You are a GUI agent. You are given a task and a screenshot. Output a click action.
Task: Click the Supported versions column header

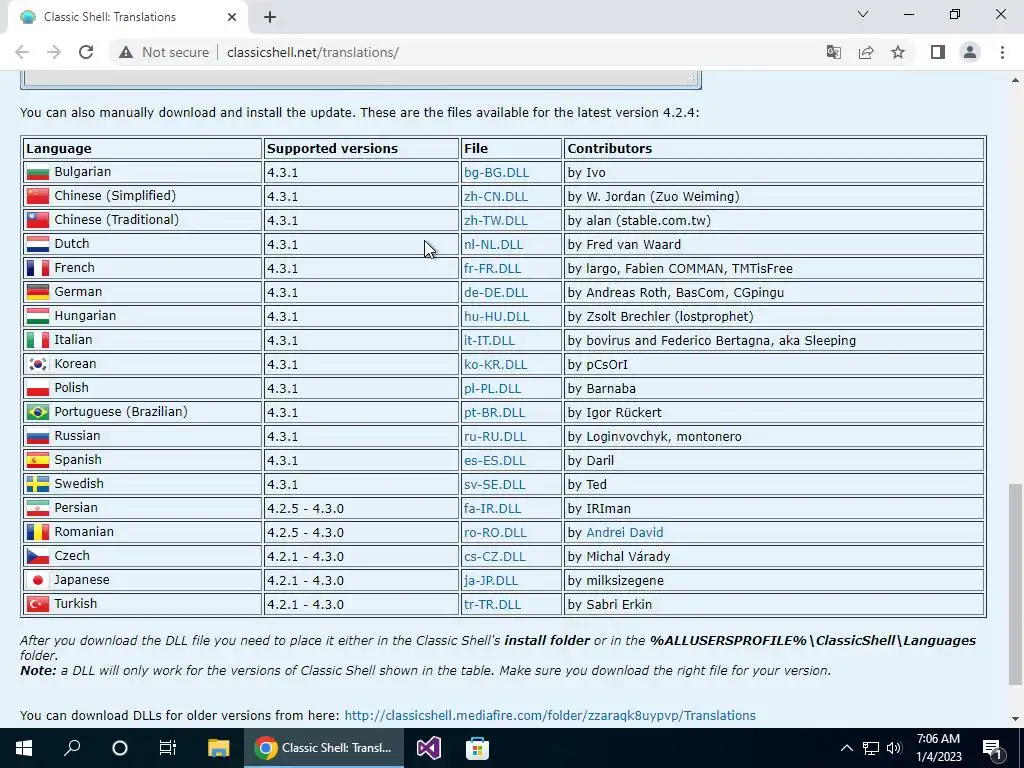click(362, 149)
